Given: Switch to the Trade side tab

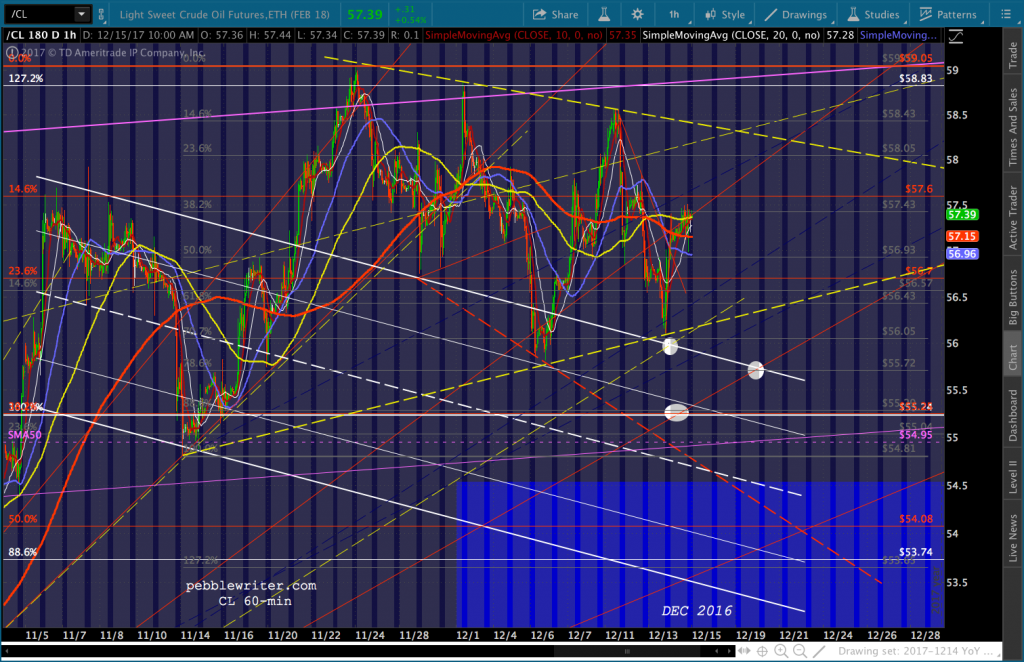Looking at the screenshot, I should tap(1012, 55).
